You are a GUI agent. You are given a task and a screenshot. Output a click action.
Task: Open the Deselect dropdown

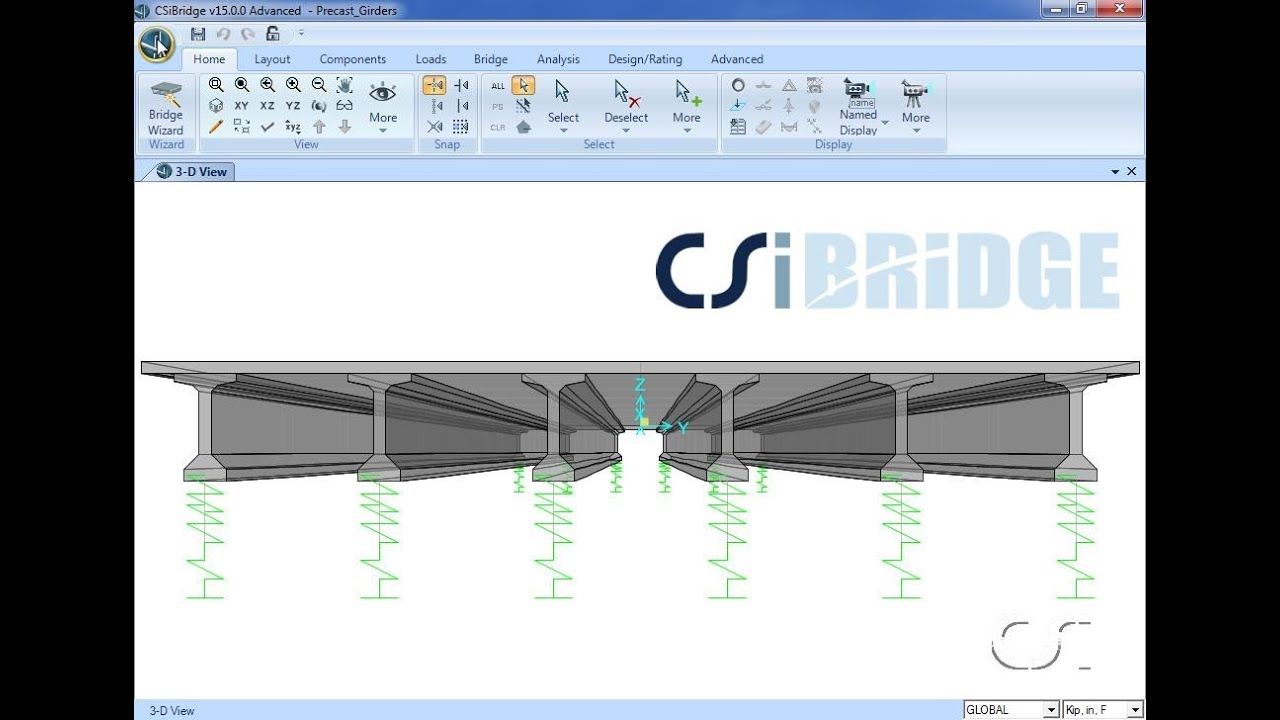click(x=626, y=108)
